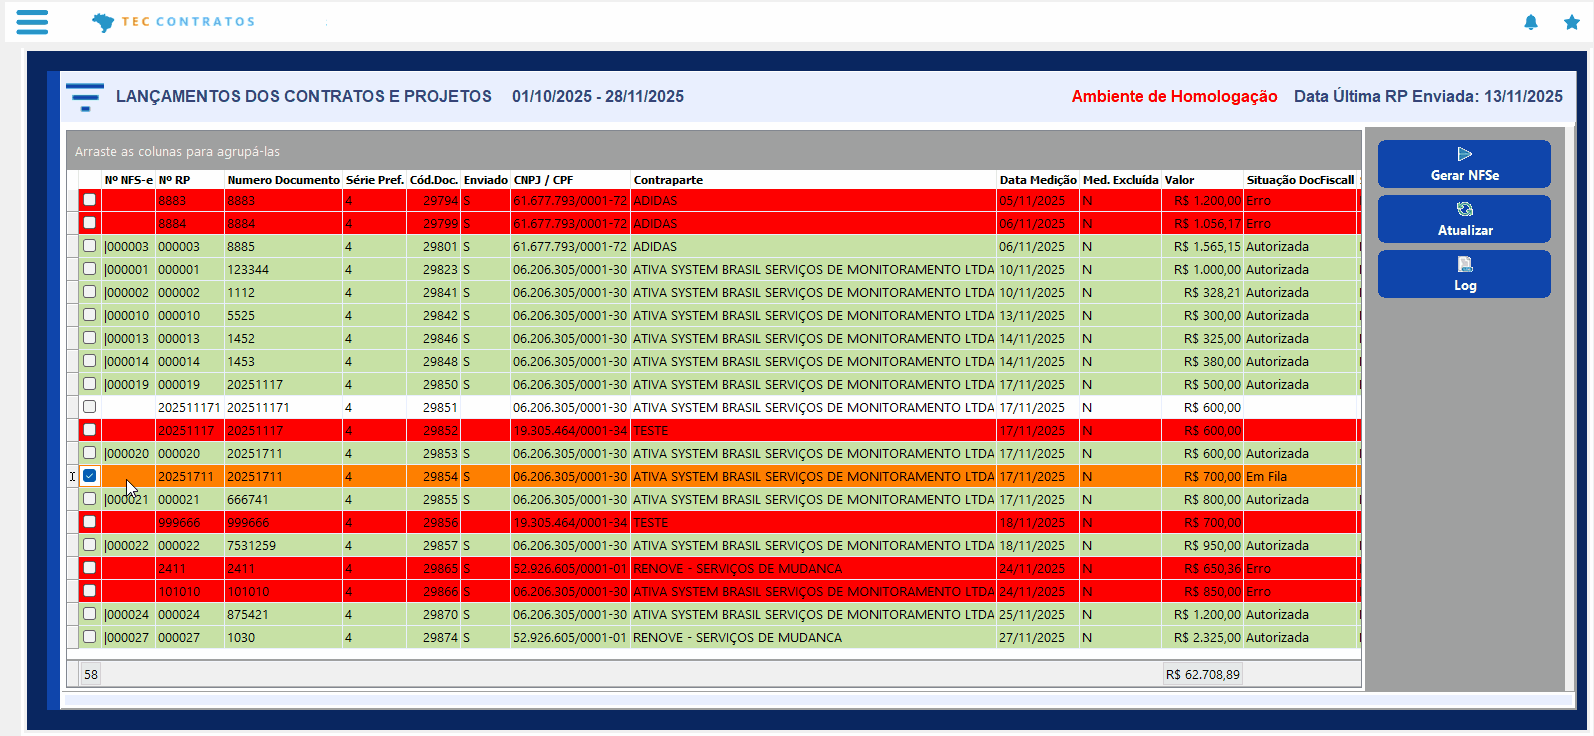Screen dimensions: 1594x736
Task: Tick checkbox for 999666 TESTE row
Action: pyautogui.click(x=90, y=522)
